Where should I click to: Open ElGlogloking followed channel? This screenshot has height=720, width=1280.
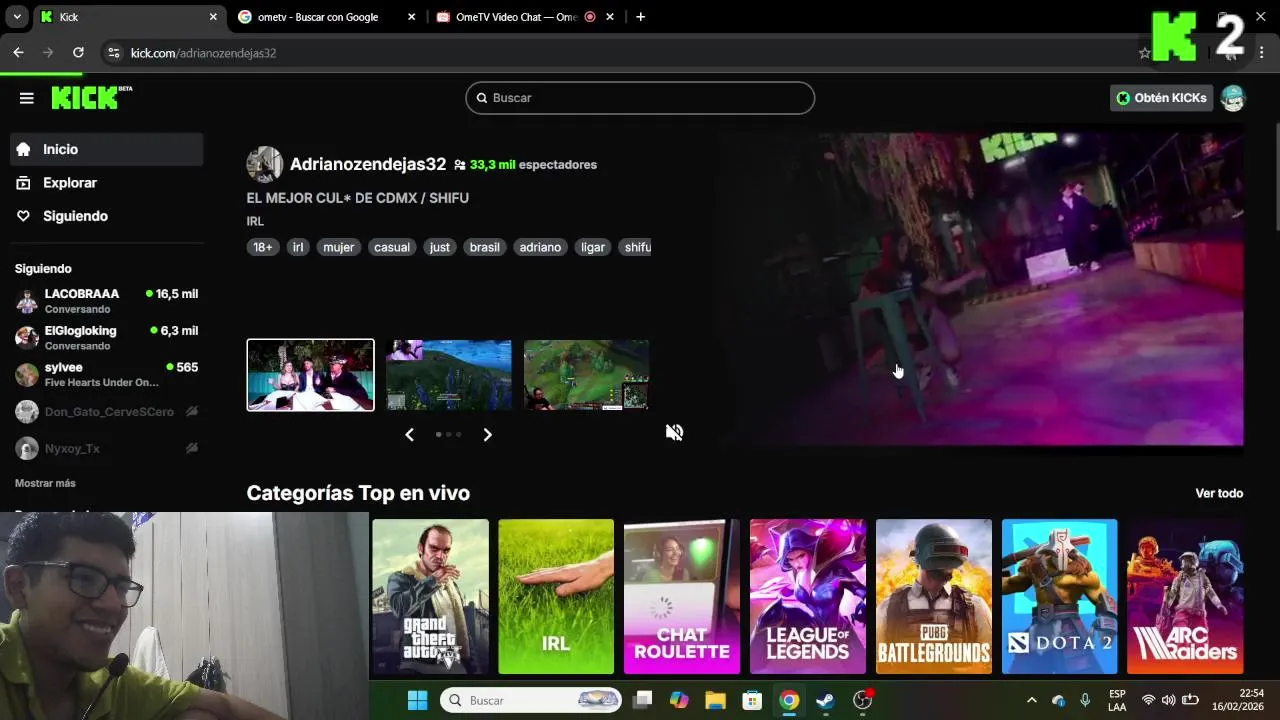pyautogui.click(x=106, y=338)
